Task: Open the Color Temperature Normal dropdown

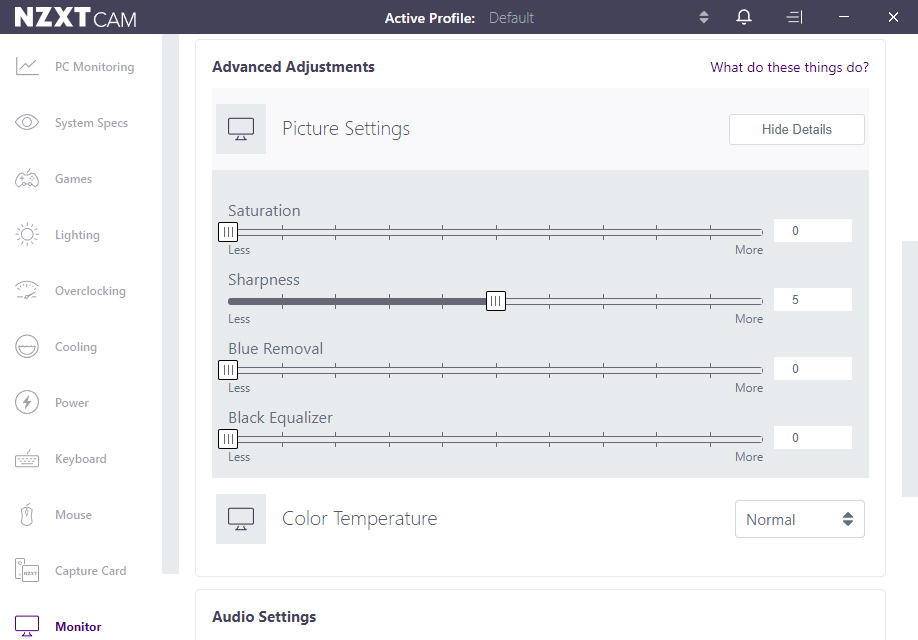Action: tap(799, 520)
